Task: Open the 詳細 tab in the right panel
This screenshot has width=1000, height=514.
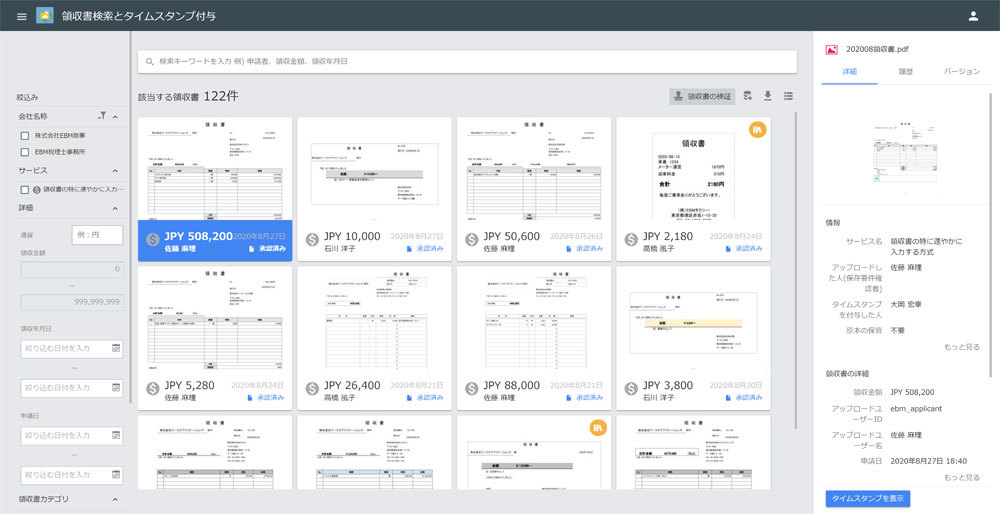Action: click(x=849, y=71)
